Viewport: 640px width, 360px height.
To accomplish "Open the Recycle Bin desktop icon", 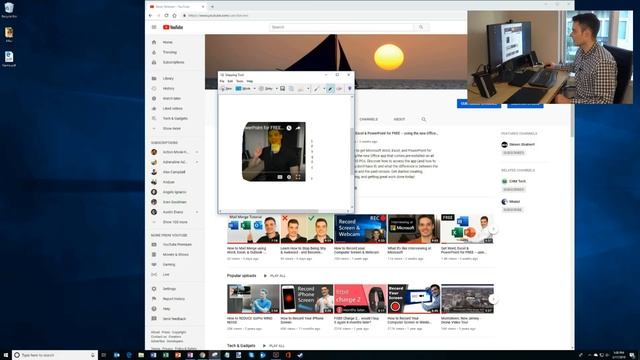I will 9,10.
